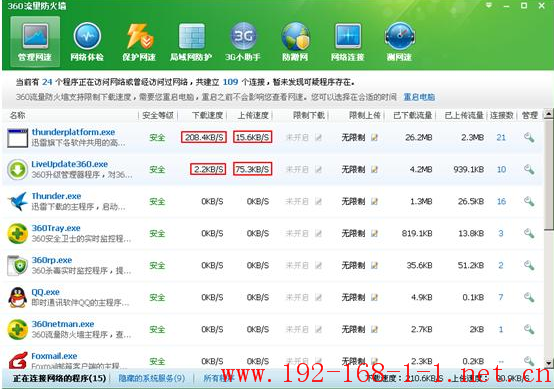Edit download limit for QQ.exe

pyautogui.click(x=318, y=297)
